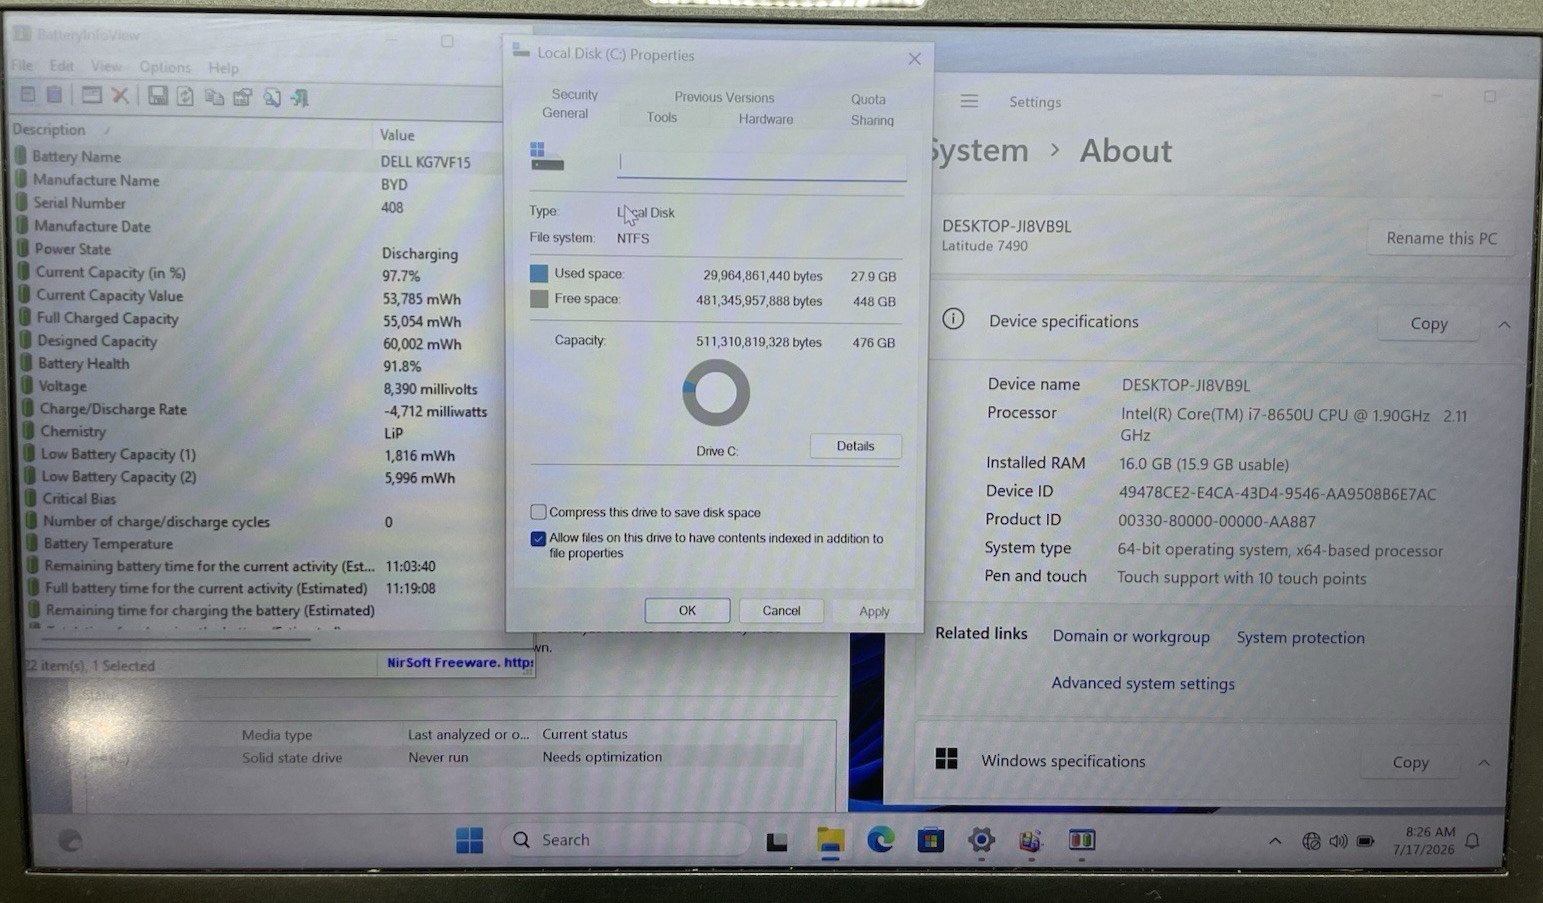Click the find magnifier icon in BatteryInfoView toolbar

coord(271,97)
